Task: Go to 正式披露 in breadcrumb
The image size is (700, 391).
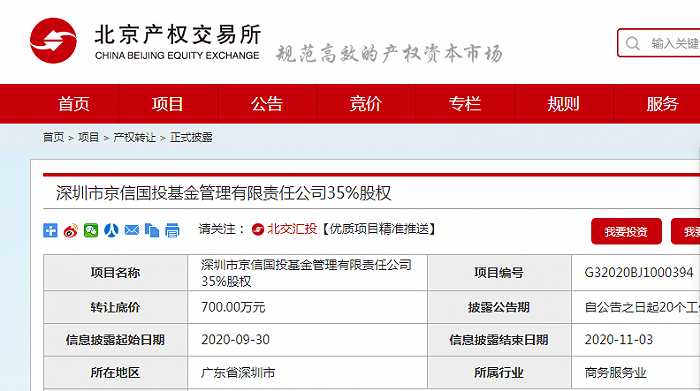Action: click(x=191, y=137)
